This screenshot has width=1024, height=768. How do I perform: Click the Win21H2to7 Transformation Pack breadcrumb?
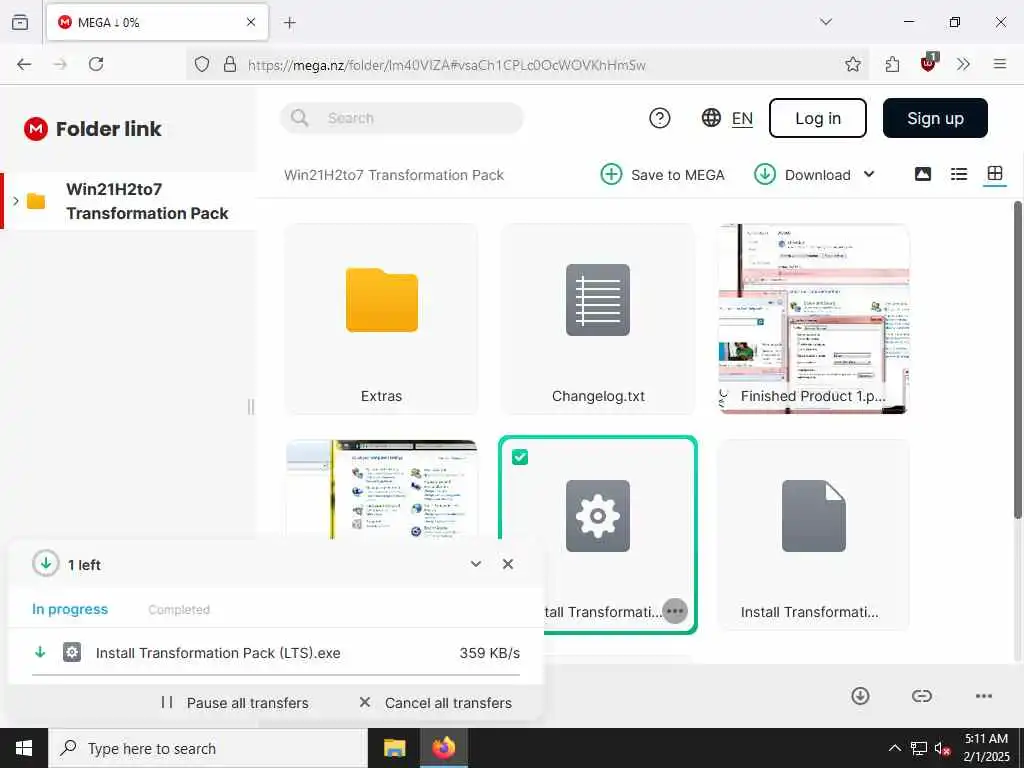click(393, 175)
